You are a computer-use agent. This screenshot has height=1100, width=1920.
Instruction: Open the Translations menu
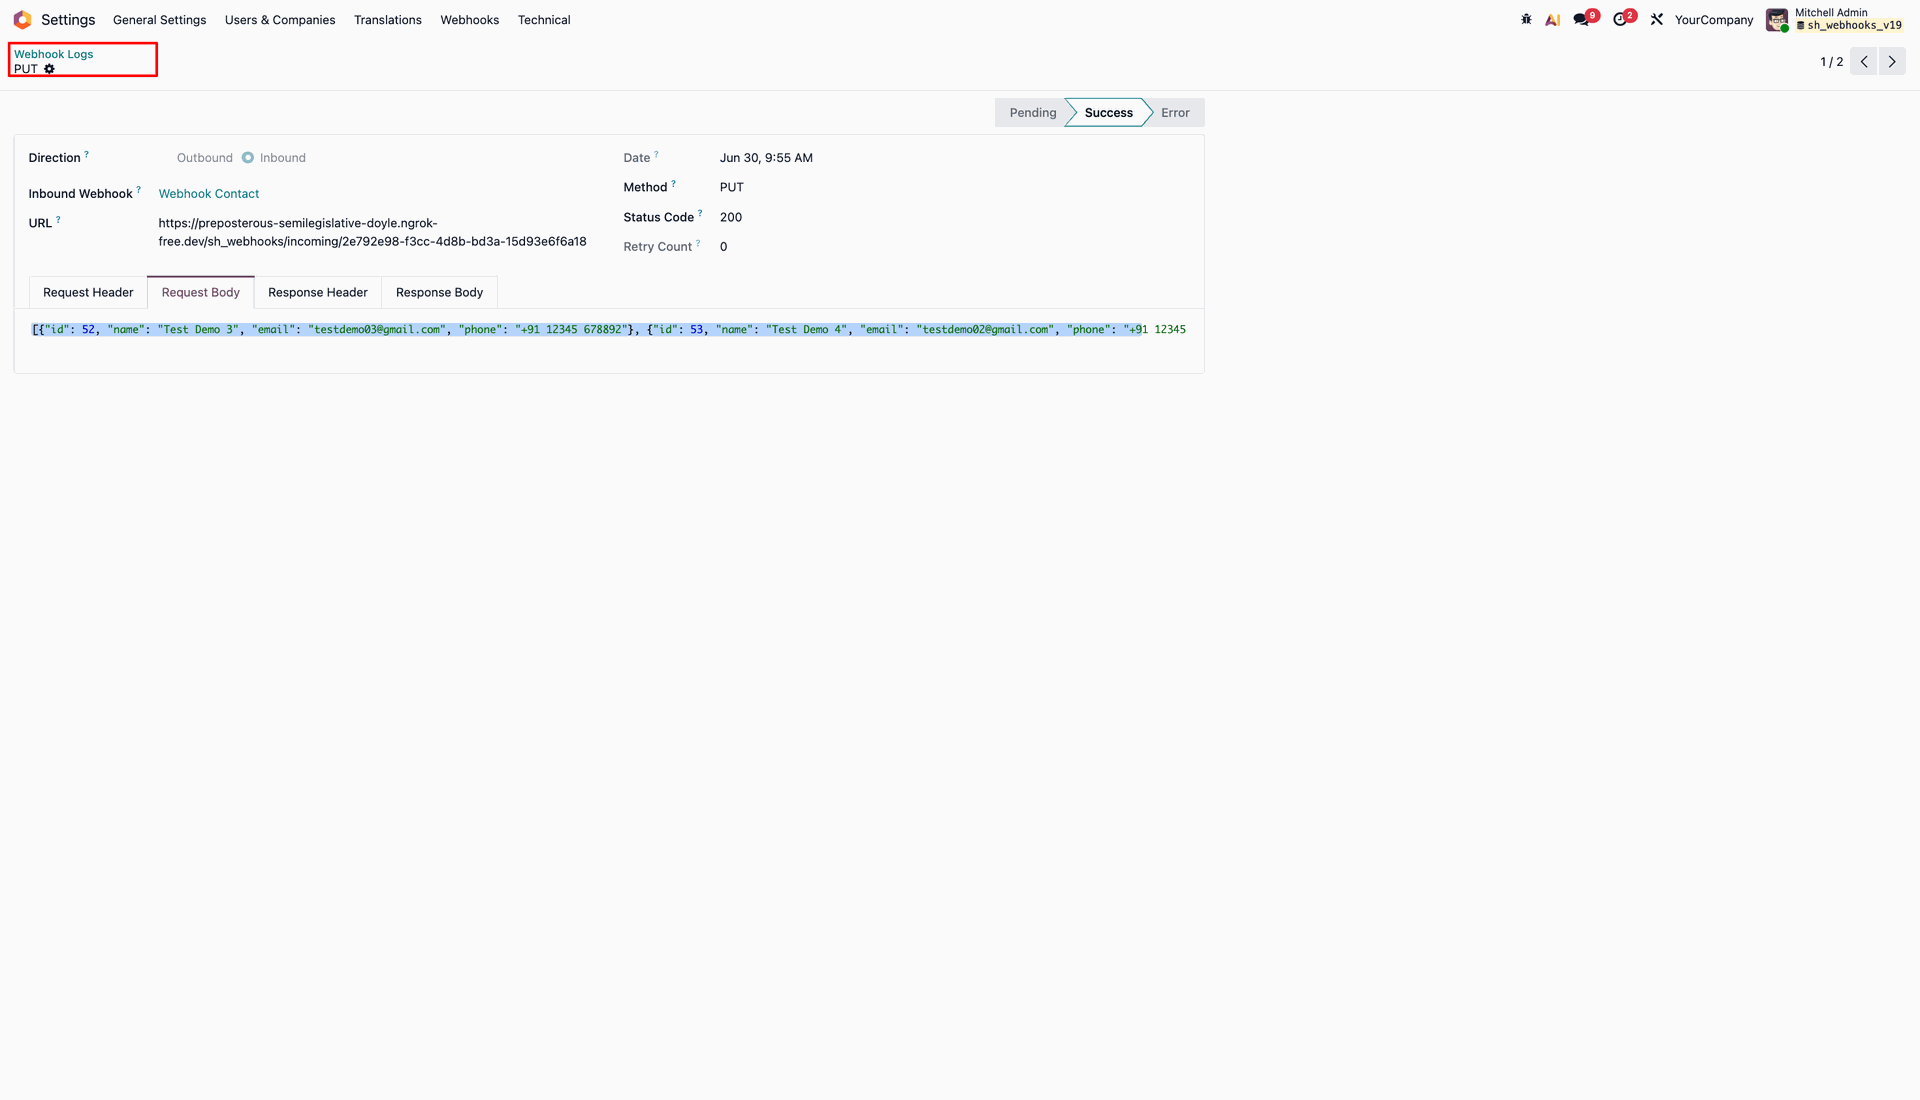(x=388, y=20)
